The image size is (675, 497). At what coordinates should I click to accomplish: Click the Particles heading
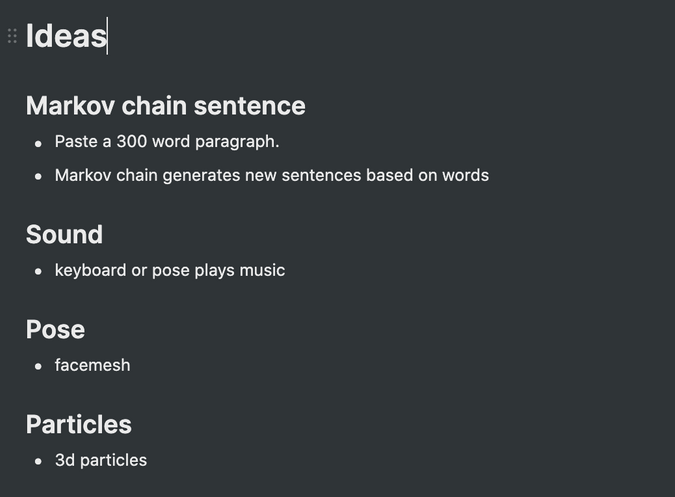click(x=78, y=424)
